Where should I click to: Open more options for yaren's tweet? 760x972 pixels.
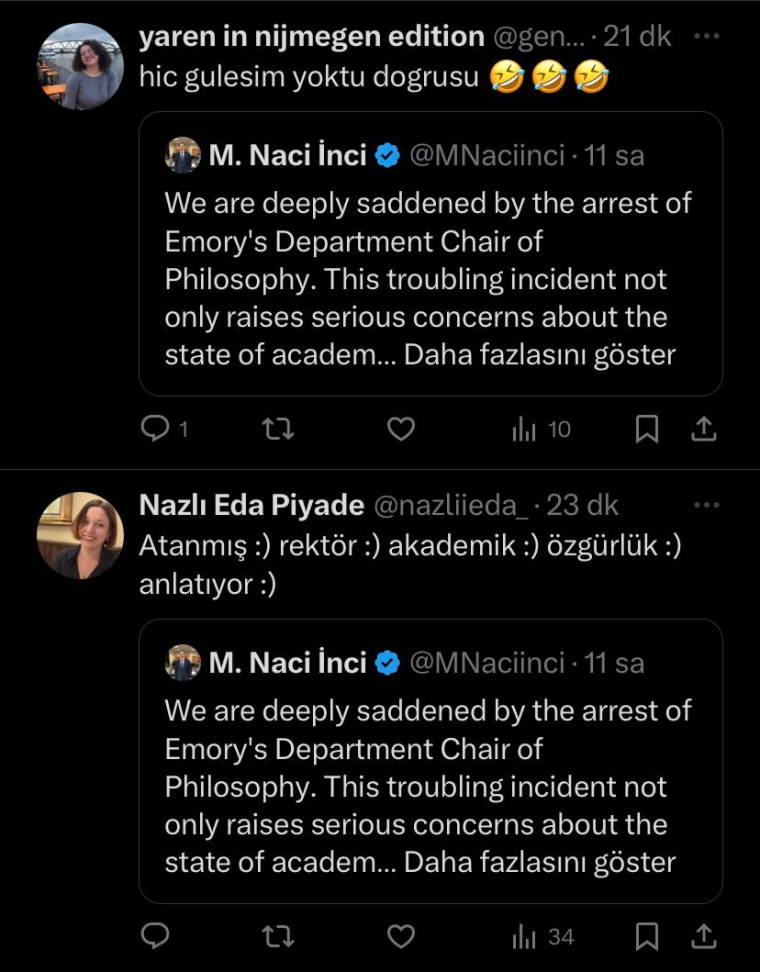click(x=706, y=37)
